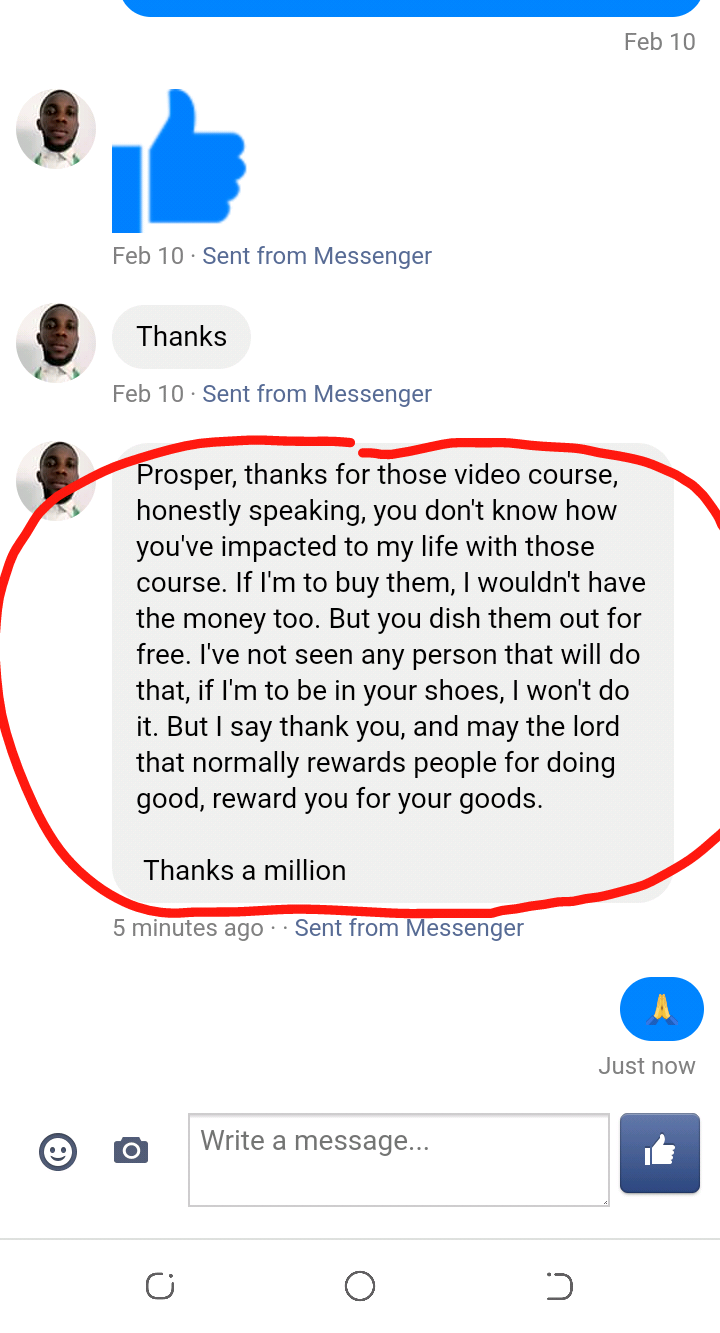Open sender avatar beside the long message

pos(56,481)
